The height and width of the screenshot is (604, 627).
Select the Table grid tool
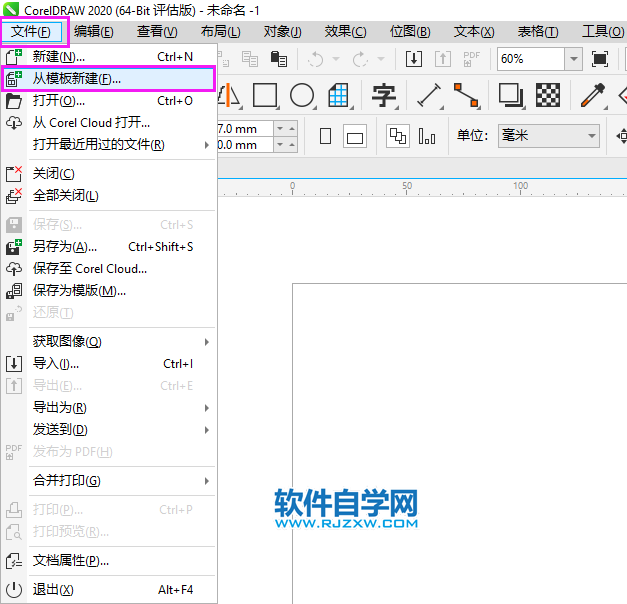point(339,95)
